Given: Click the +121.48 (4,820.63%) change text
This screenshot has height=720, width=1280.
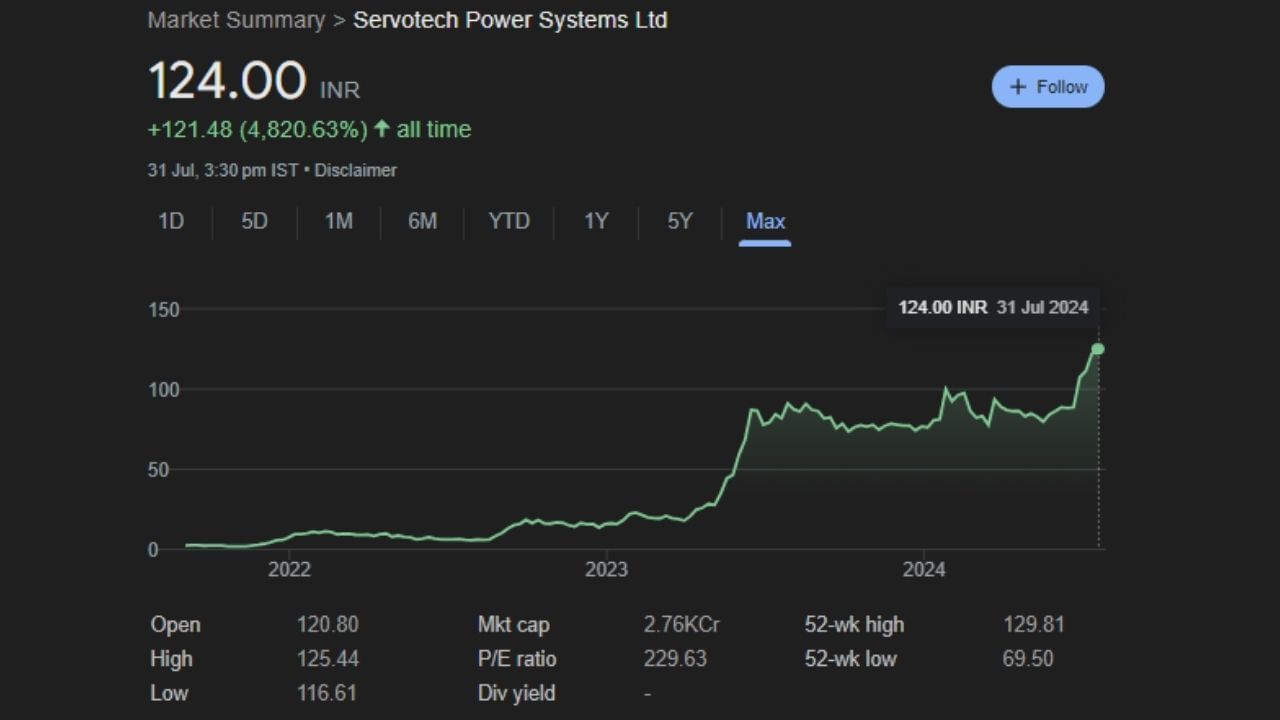Looking at the screenshot, I should [x=257, y=129].
